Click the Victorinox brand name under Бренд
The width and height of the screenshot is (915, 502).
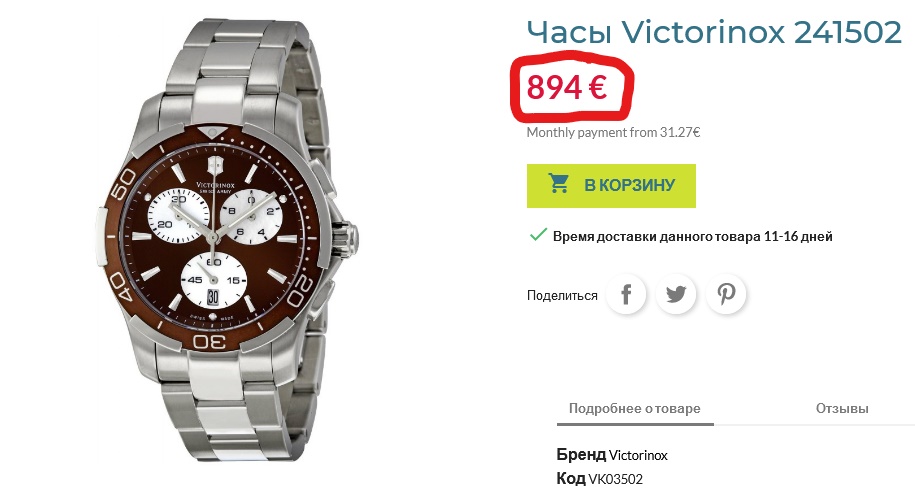point(638,455)
